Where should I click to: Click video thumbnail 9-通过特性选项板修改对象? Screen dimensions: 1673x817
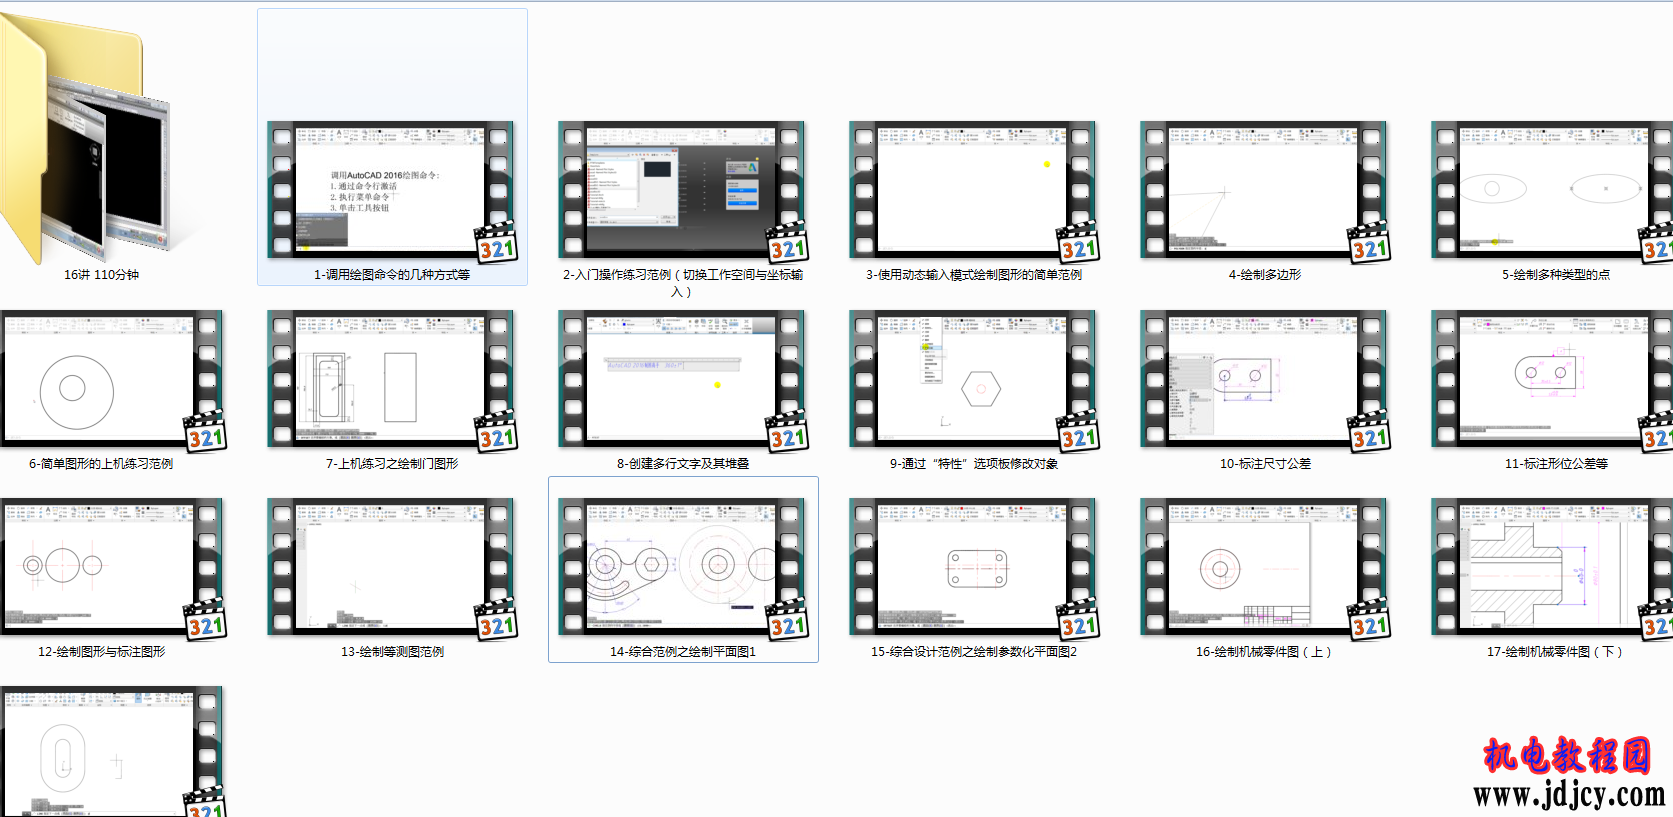[973, 379]
